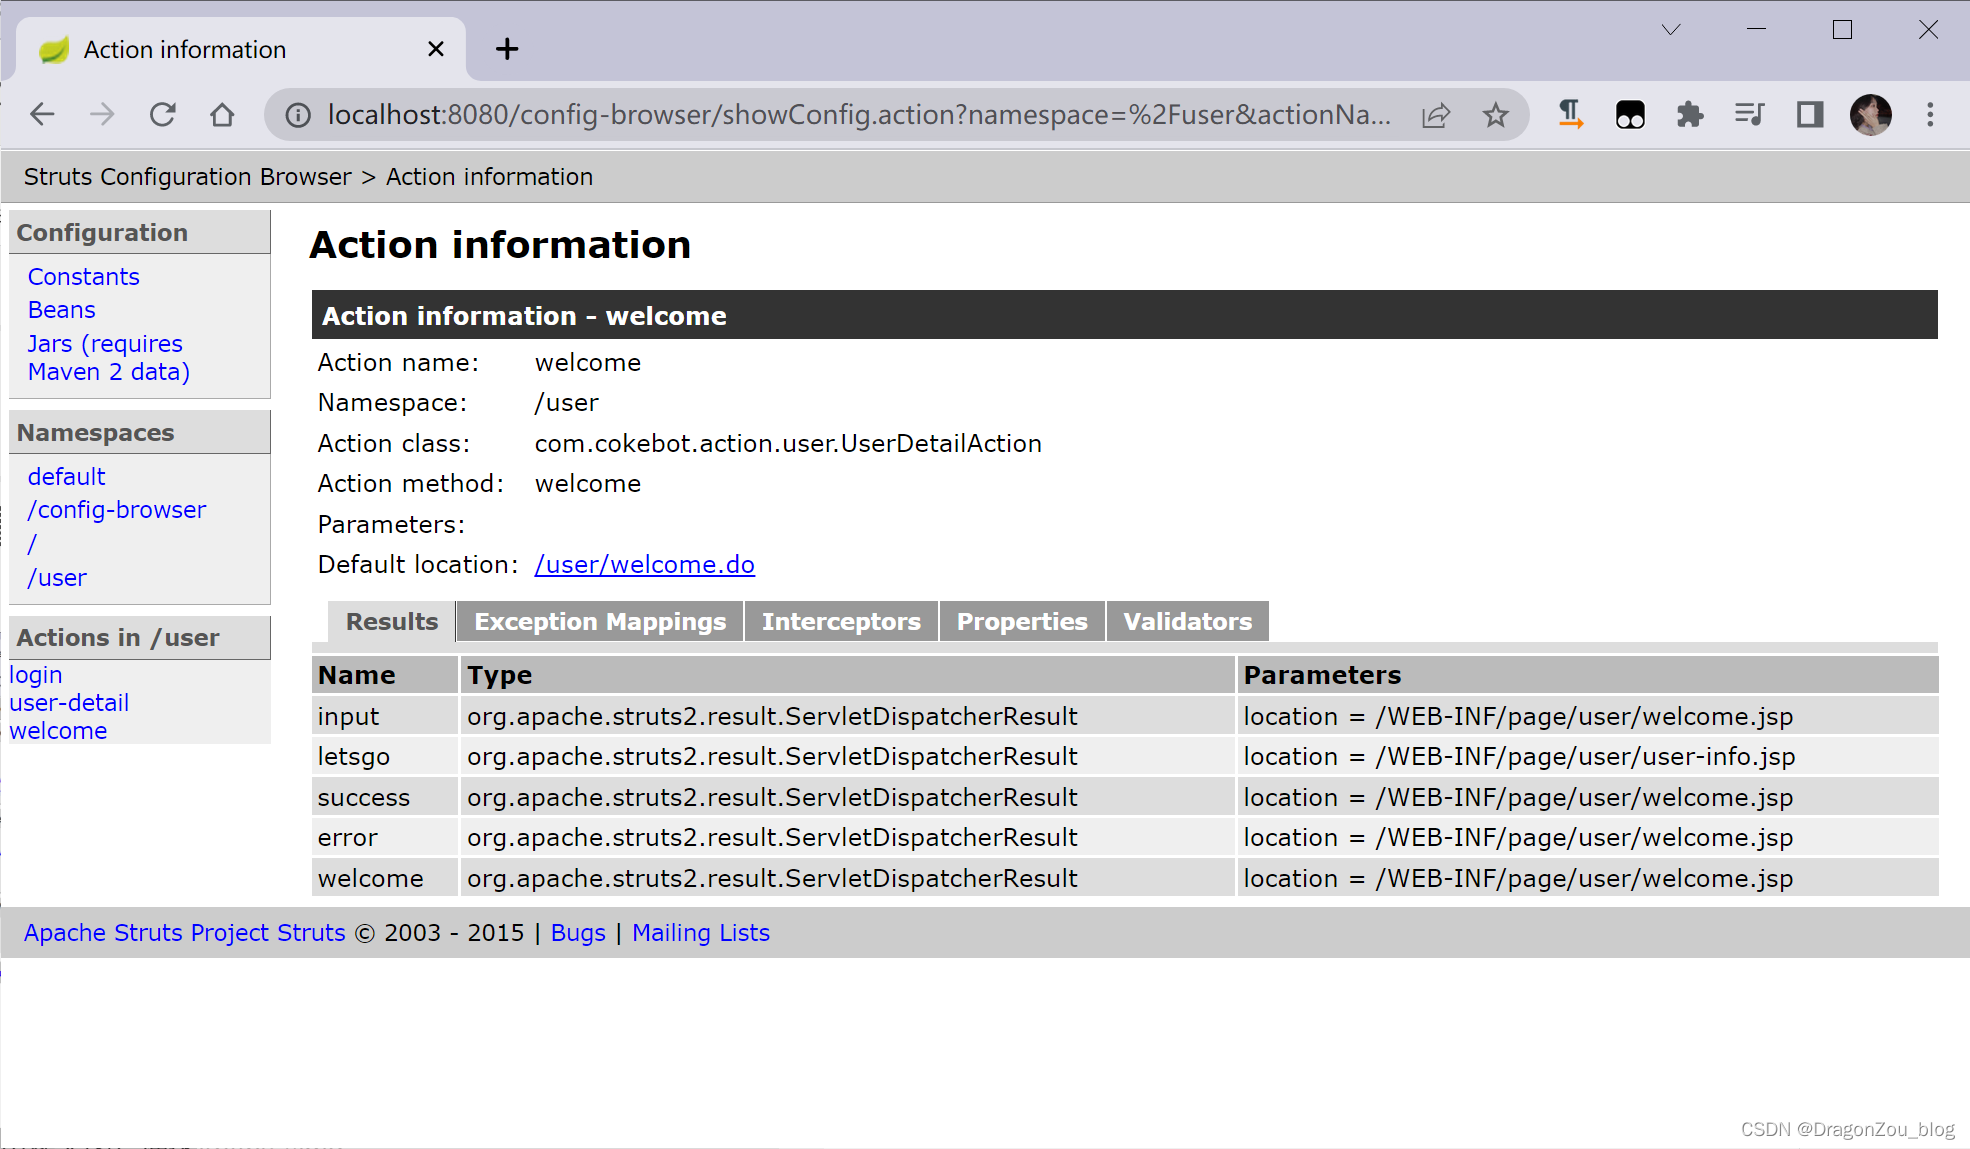Switch to the Exception Mappings tab
Image resolution: width=1970 pixels, height=1149 pixels.
[599, 621]
